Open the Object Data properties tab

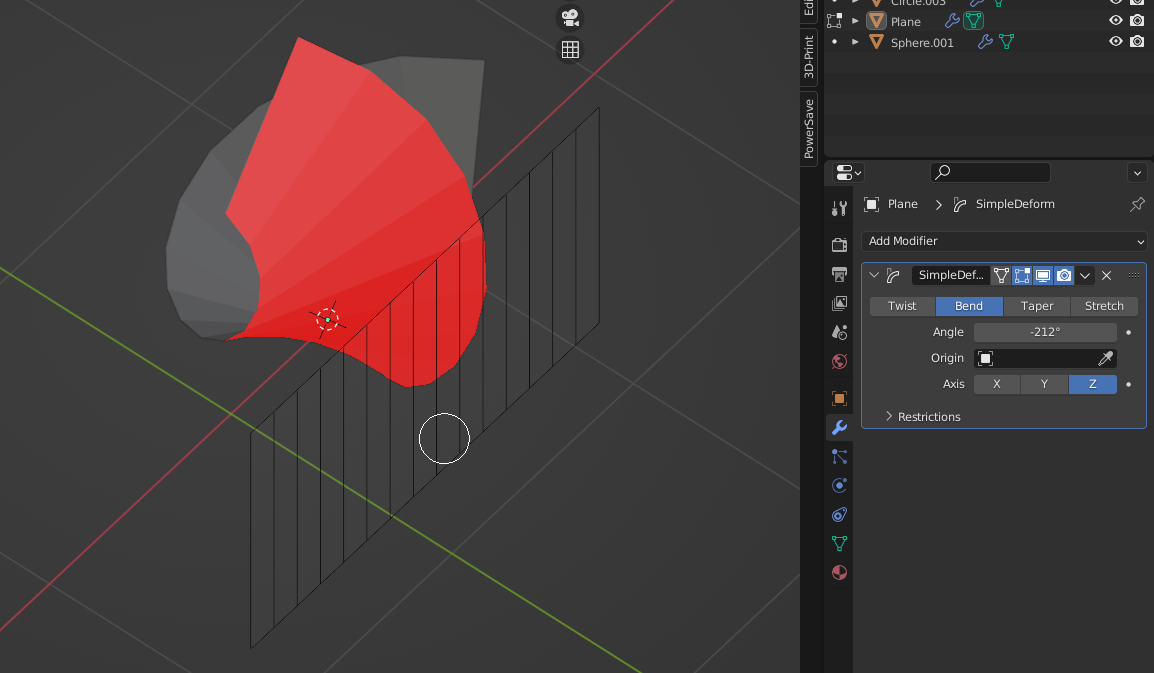point(839,544)
